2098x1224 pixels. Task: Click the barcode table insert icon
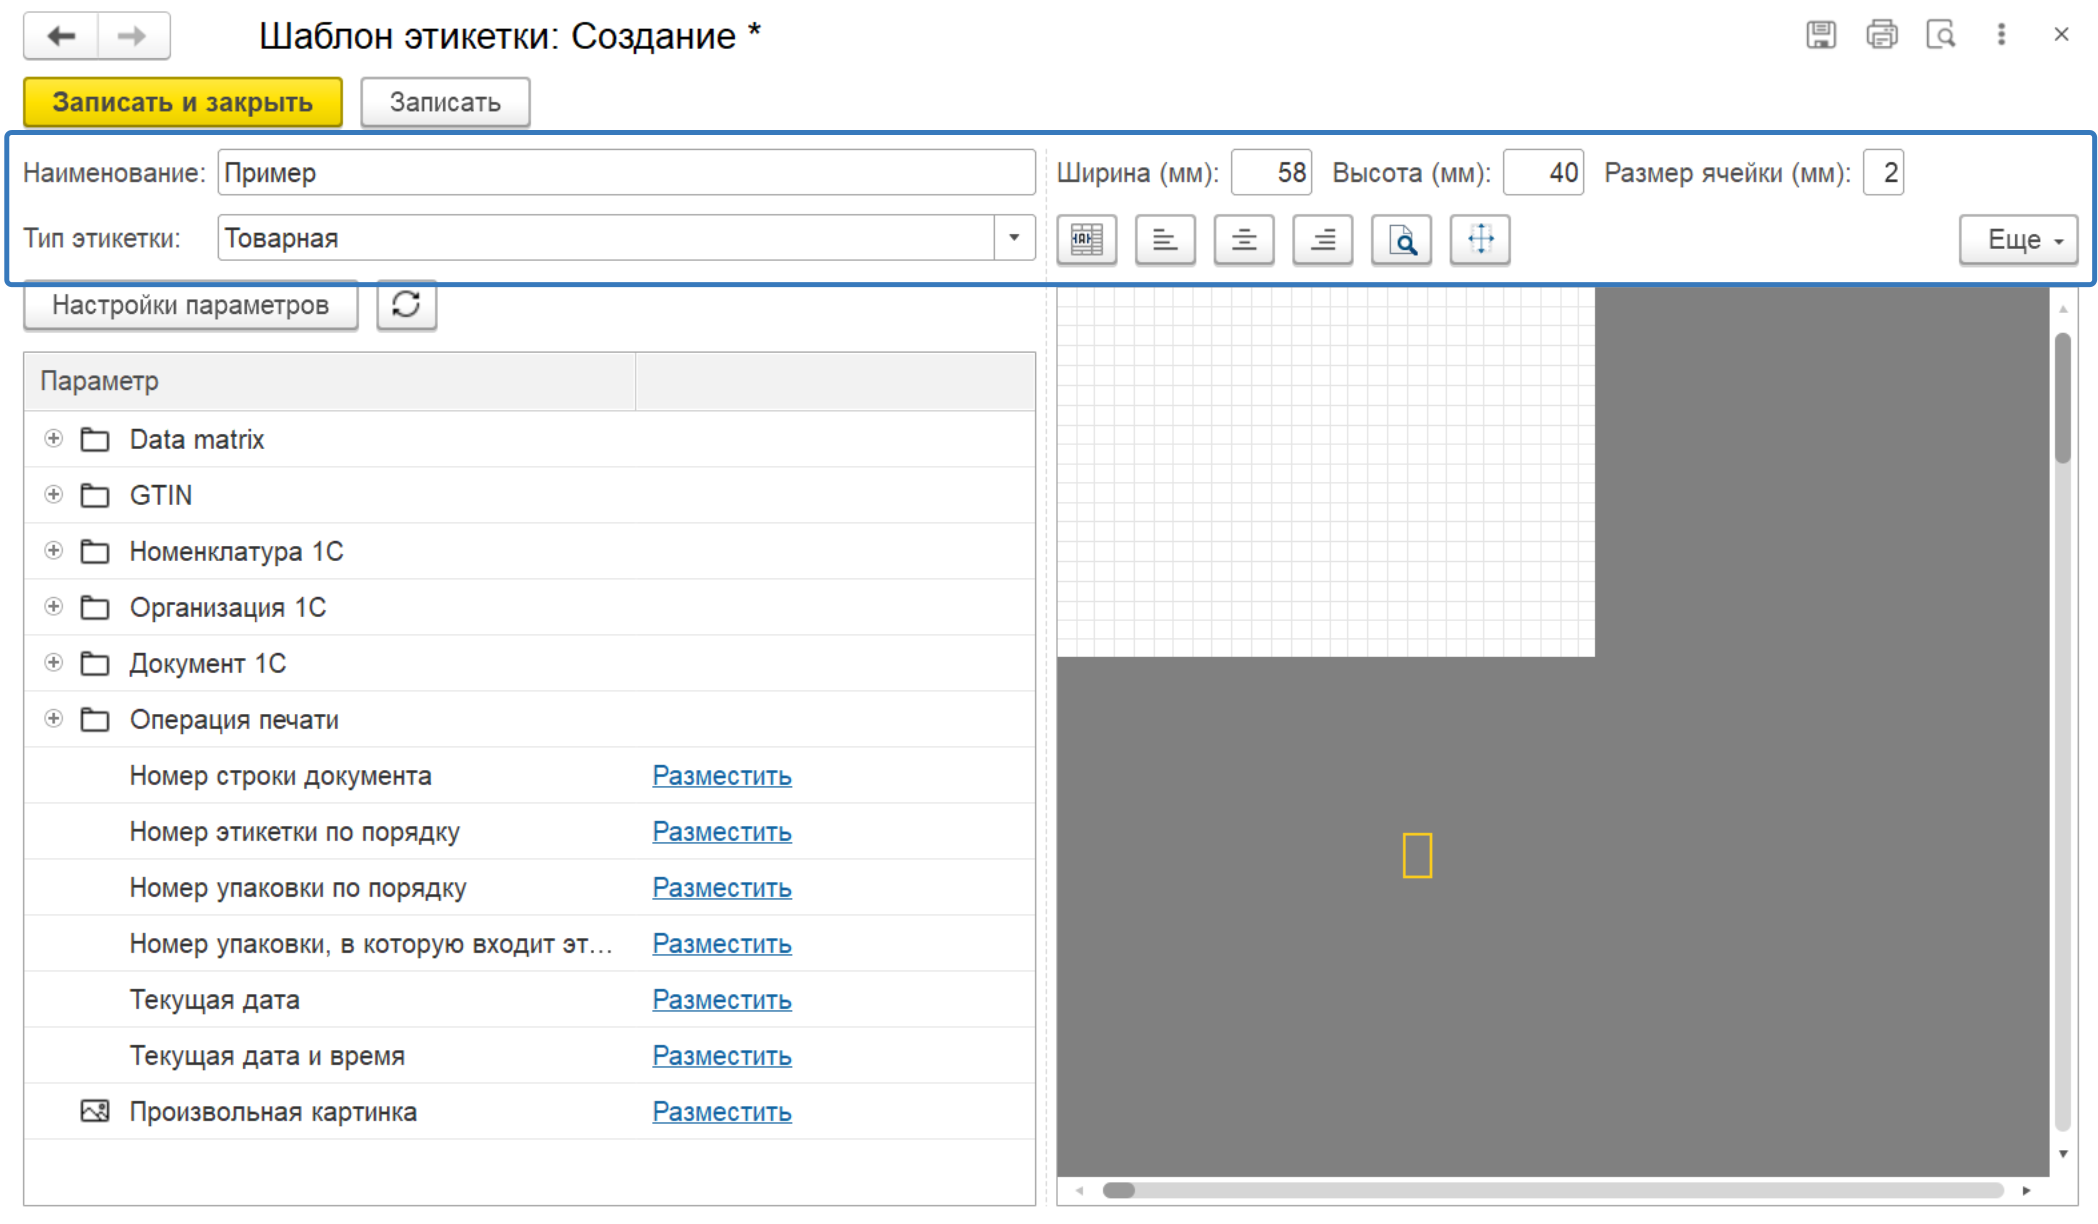click(x=1087, y=240)
